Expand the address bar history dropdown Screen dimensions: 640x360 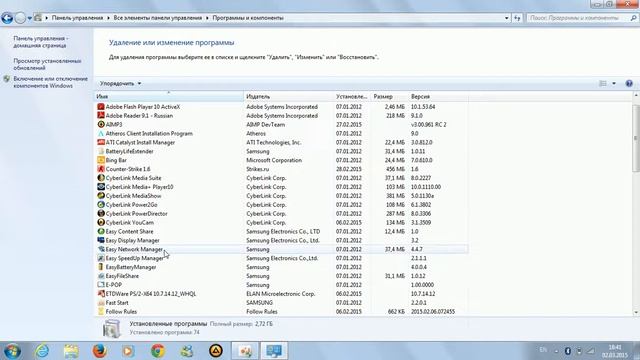(x=507, y=18)
